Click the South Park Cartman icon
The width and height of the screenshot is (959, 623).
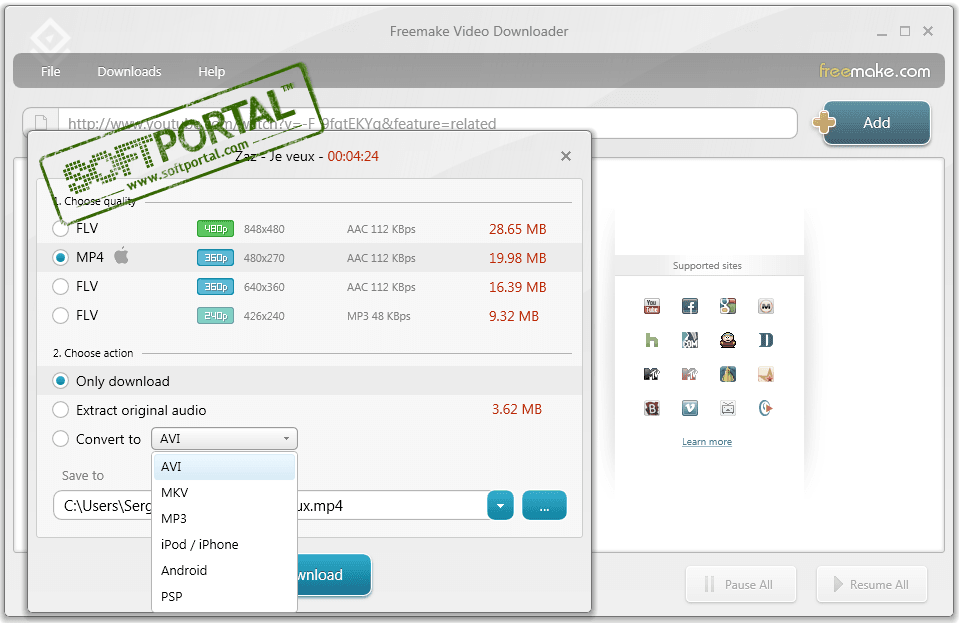728,340
